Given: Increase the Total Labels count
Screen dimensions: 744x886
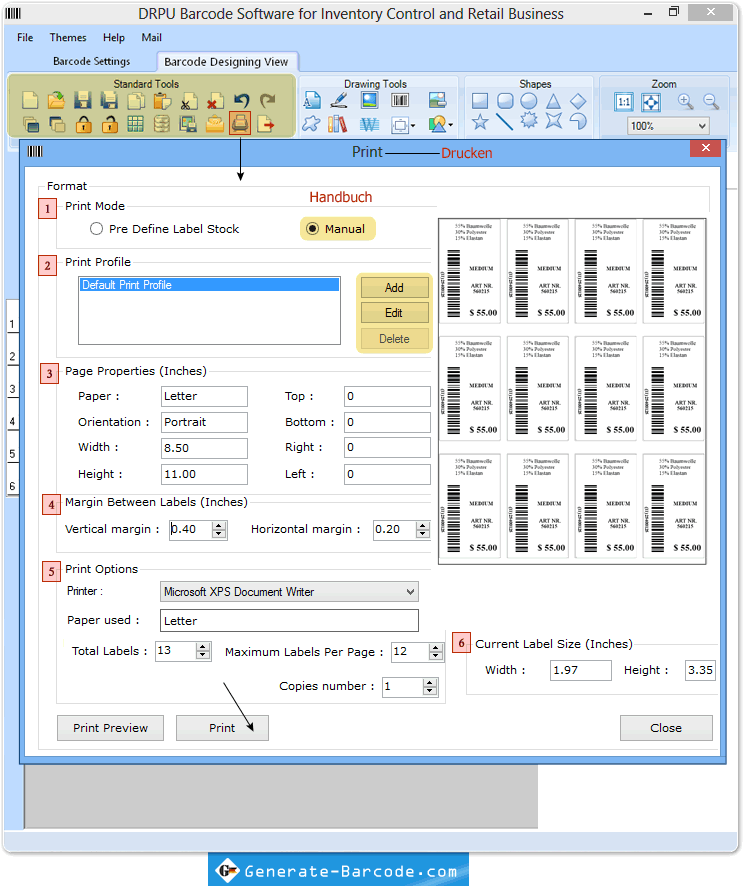Looking at the screenshot, I should click(x=203, y=647).
